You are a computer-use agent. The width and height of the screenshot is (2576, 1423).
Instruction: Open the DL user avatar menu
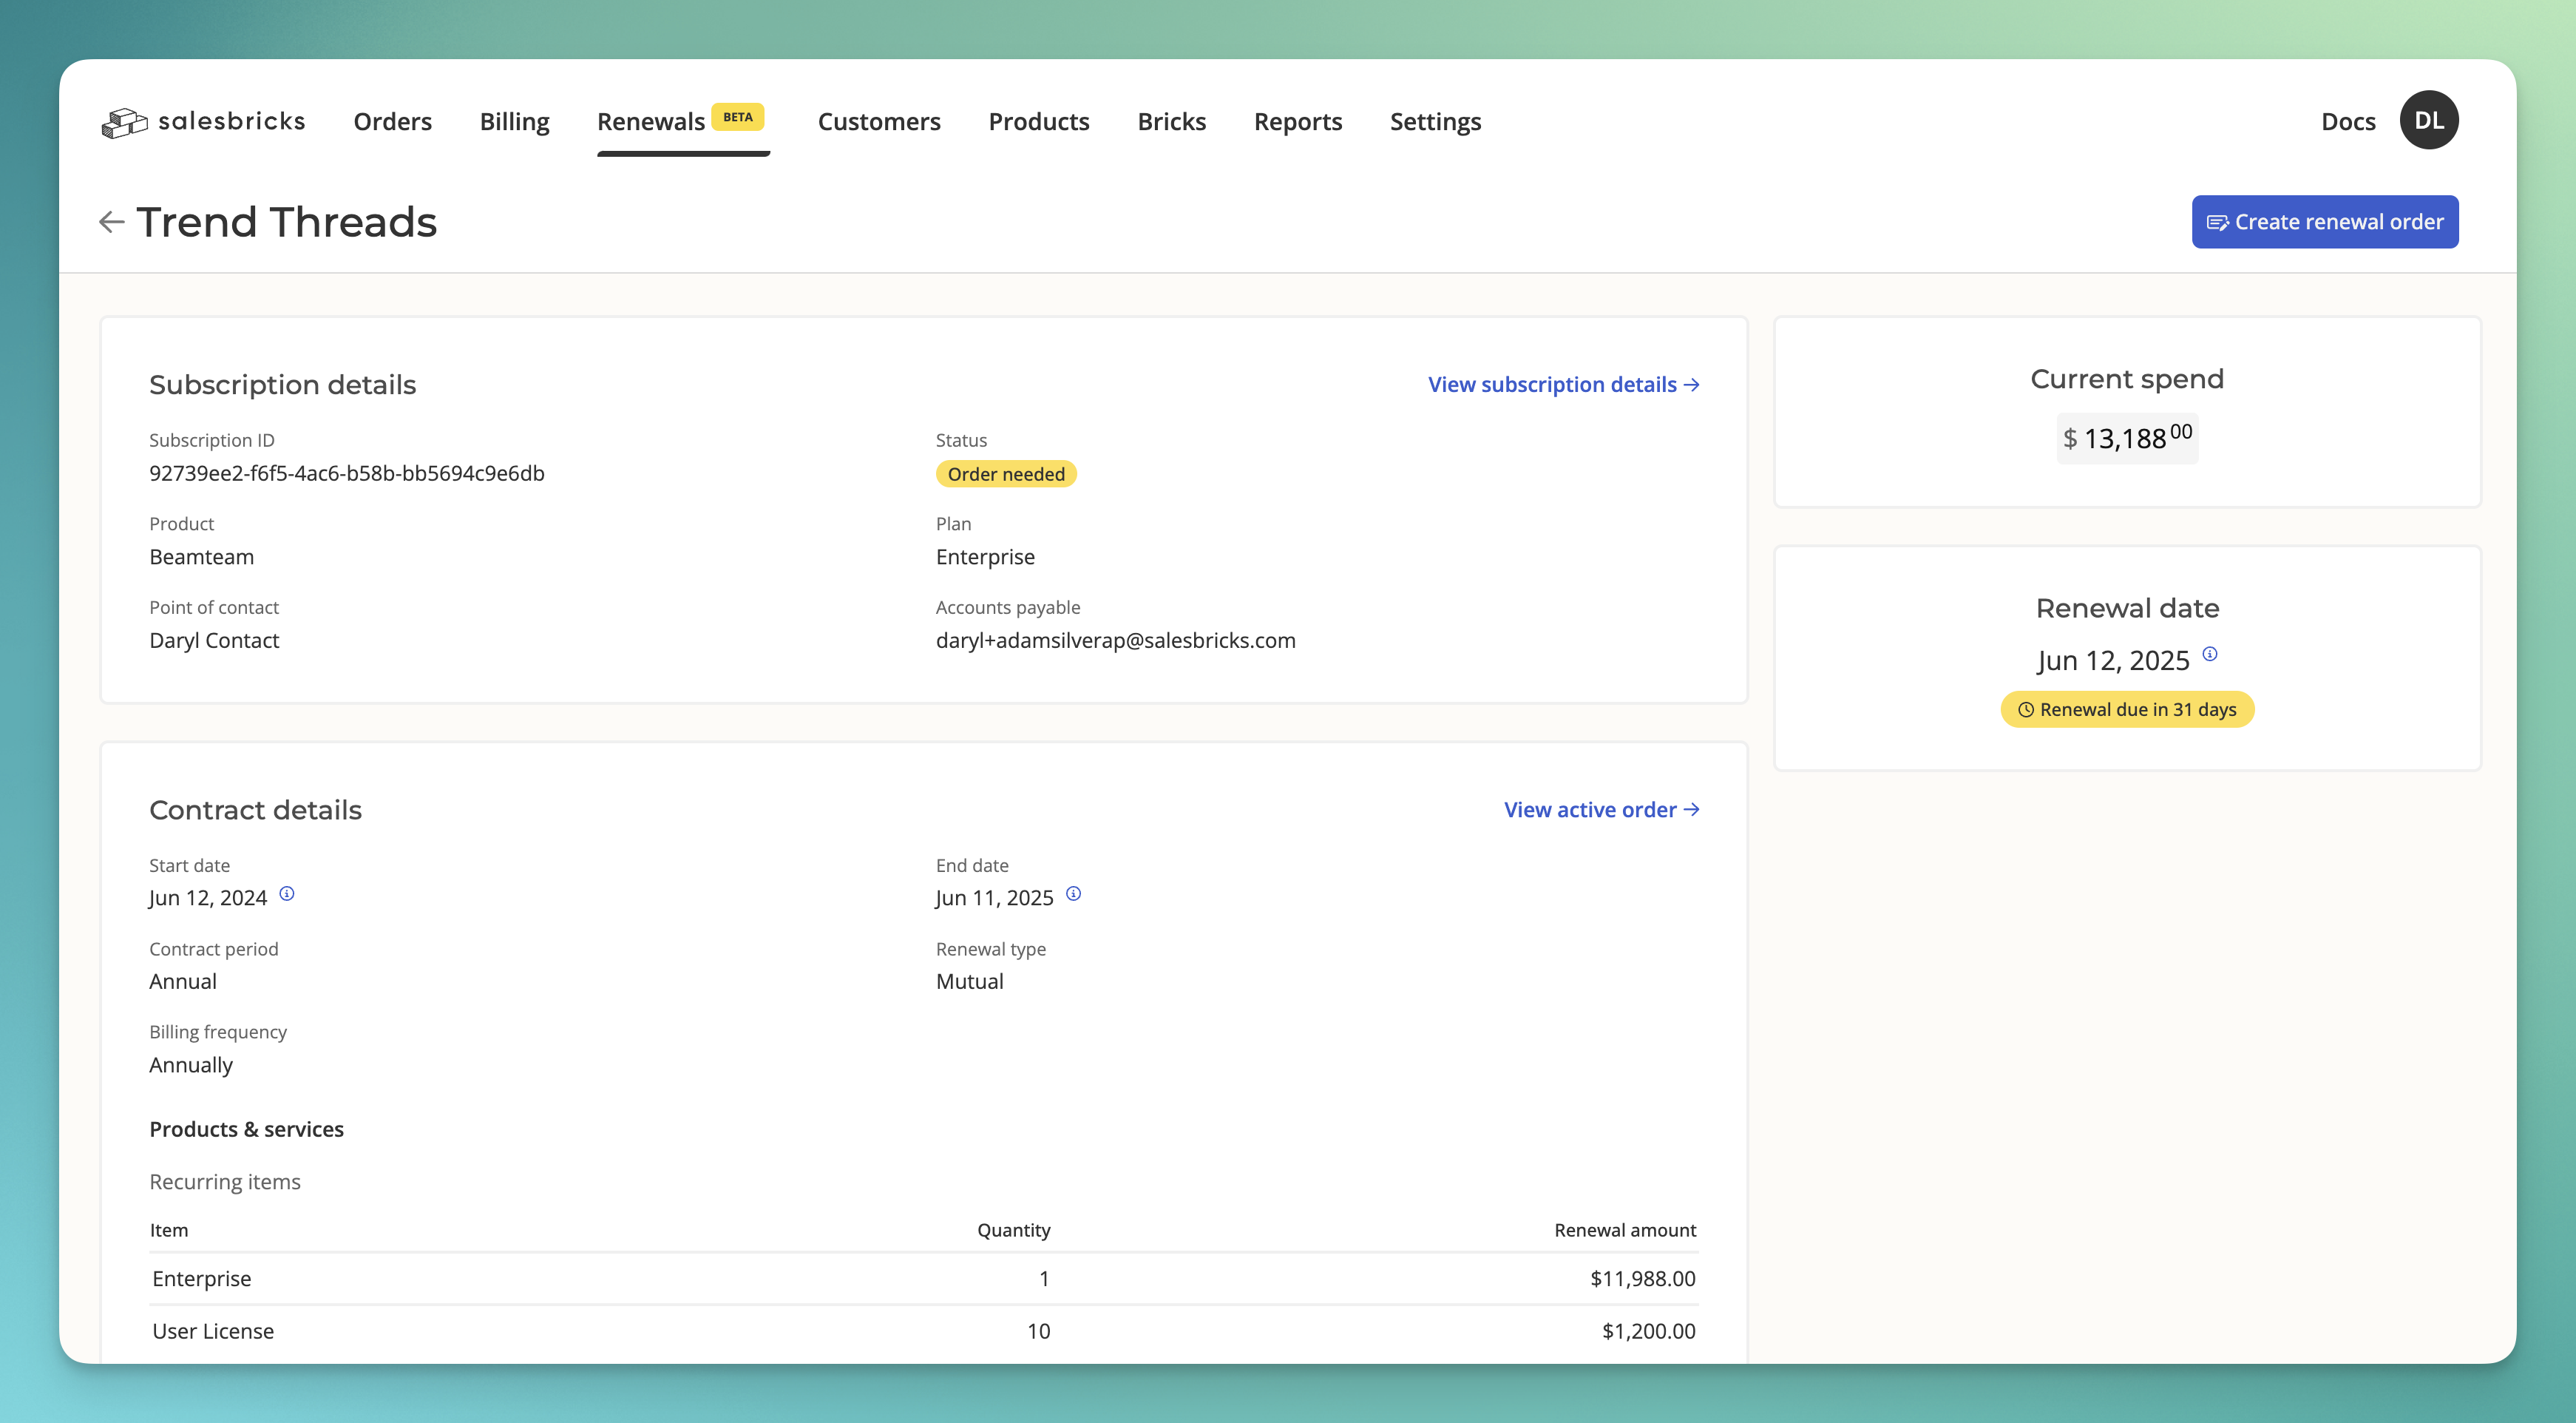[x=2428, y=120]
